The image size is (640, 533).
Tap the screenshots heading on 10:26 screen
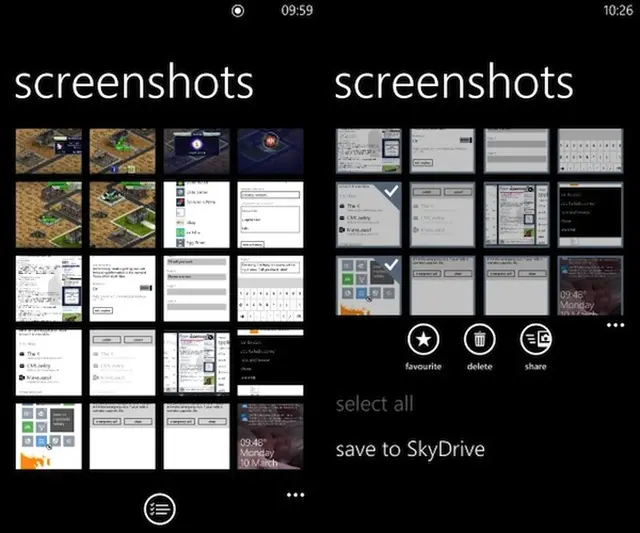(x=454, y=83)
